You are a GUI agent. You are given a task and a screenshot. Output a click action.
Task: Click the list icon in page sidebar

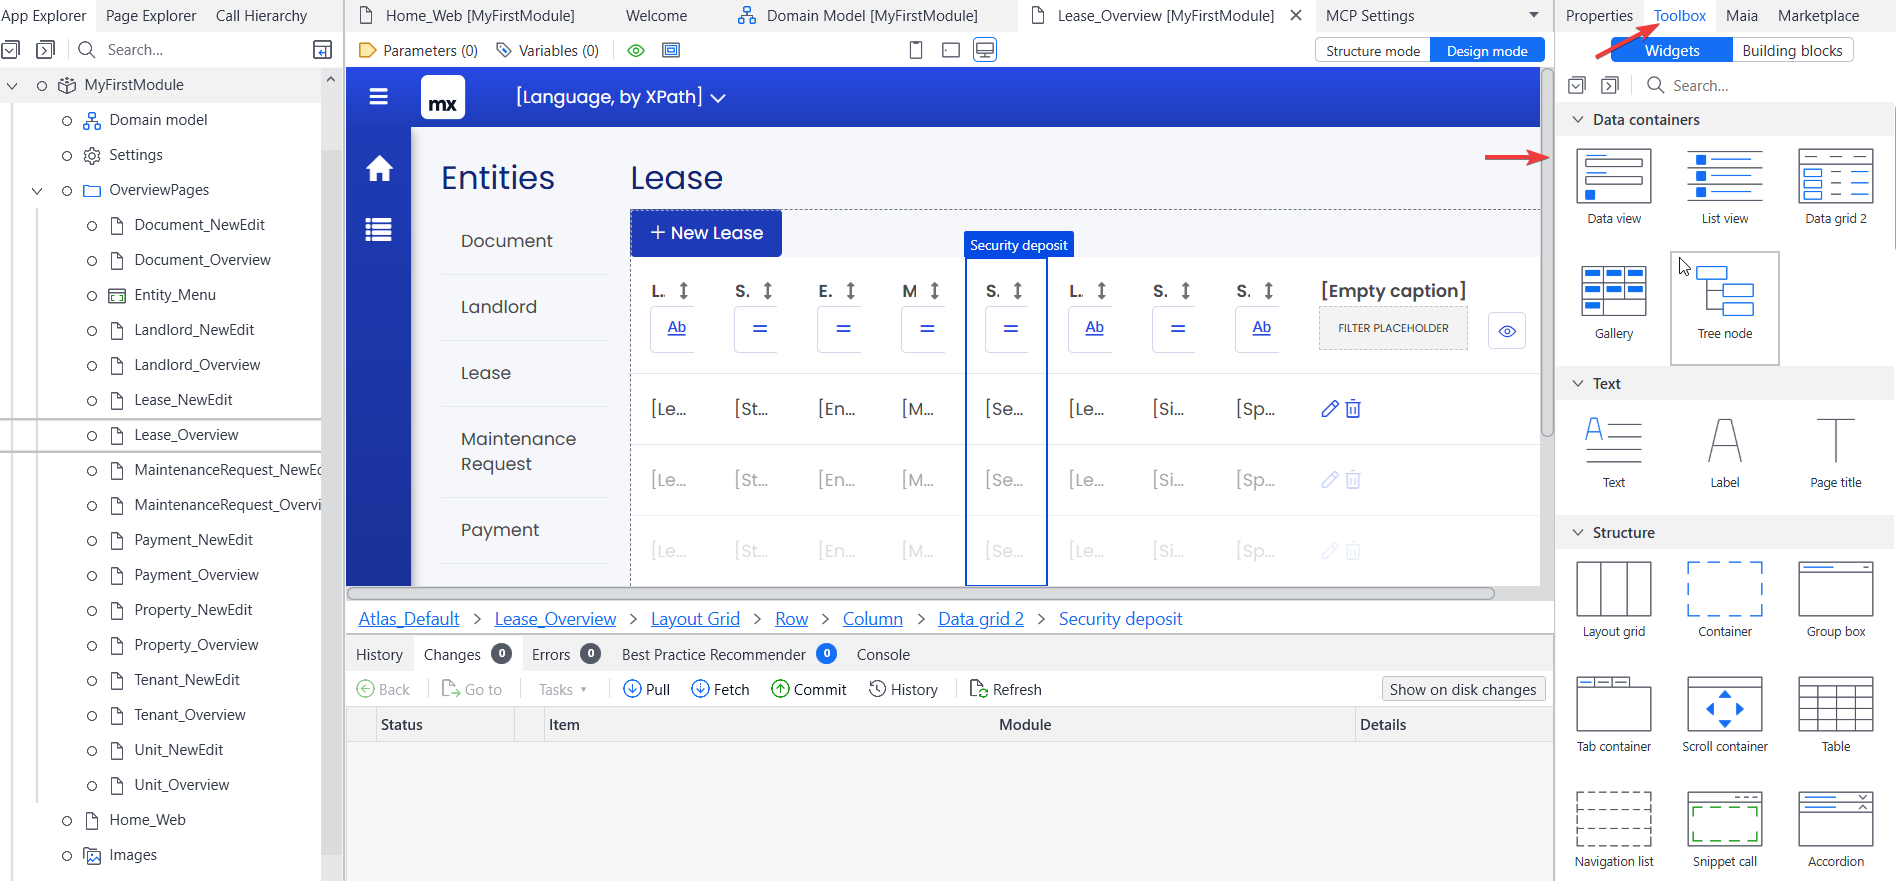pyautogui.click(x=379, y=230)
